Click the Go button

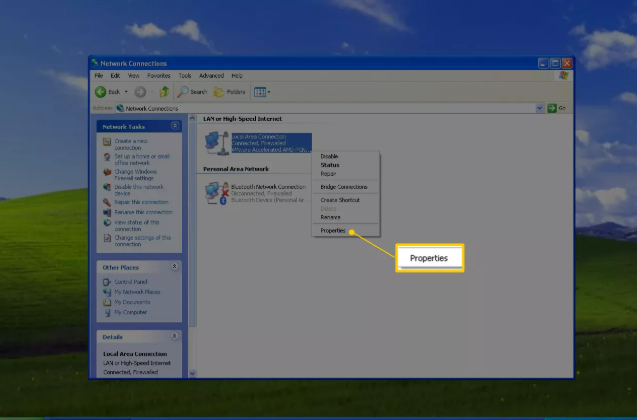coord(557,108)
